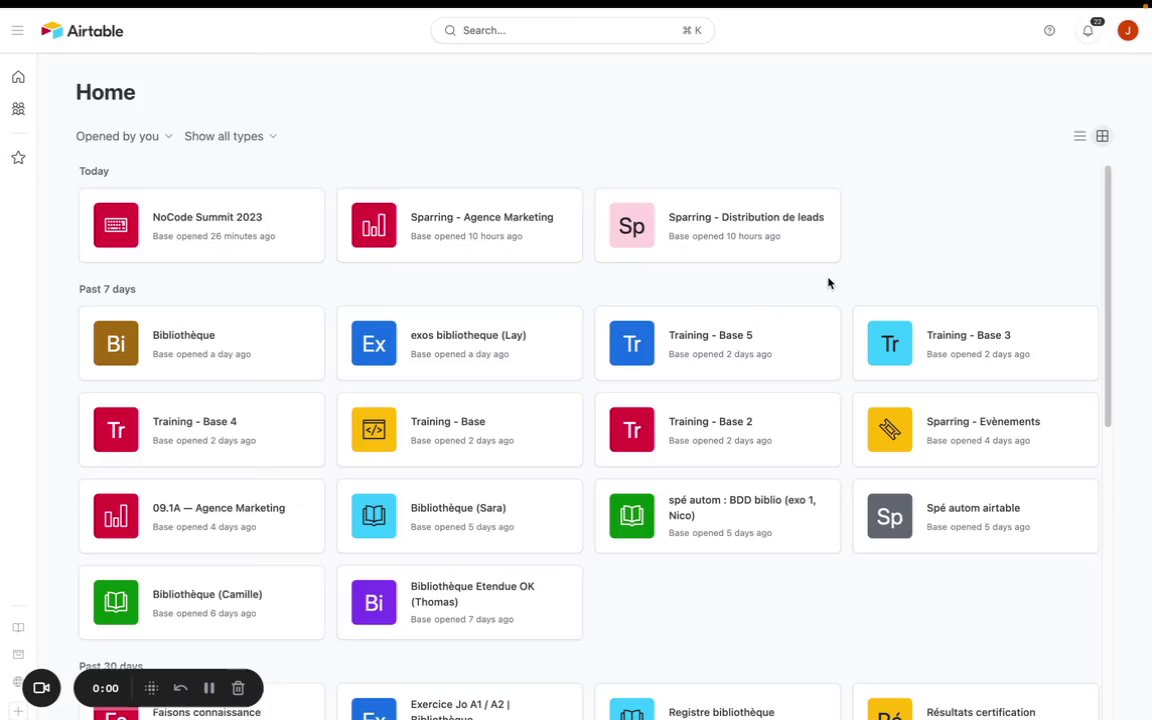Open templates book icon in sidebar
The height and width of the screenshot is (720, 1152).
click(18, 627)
